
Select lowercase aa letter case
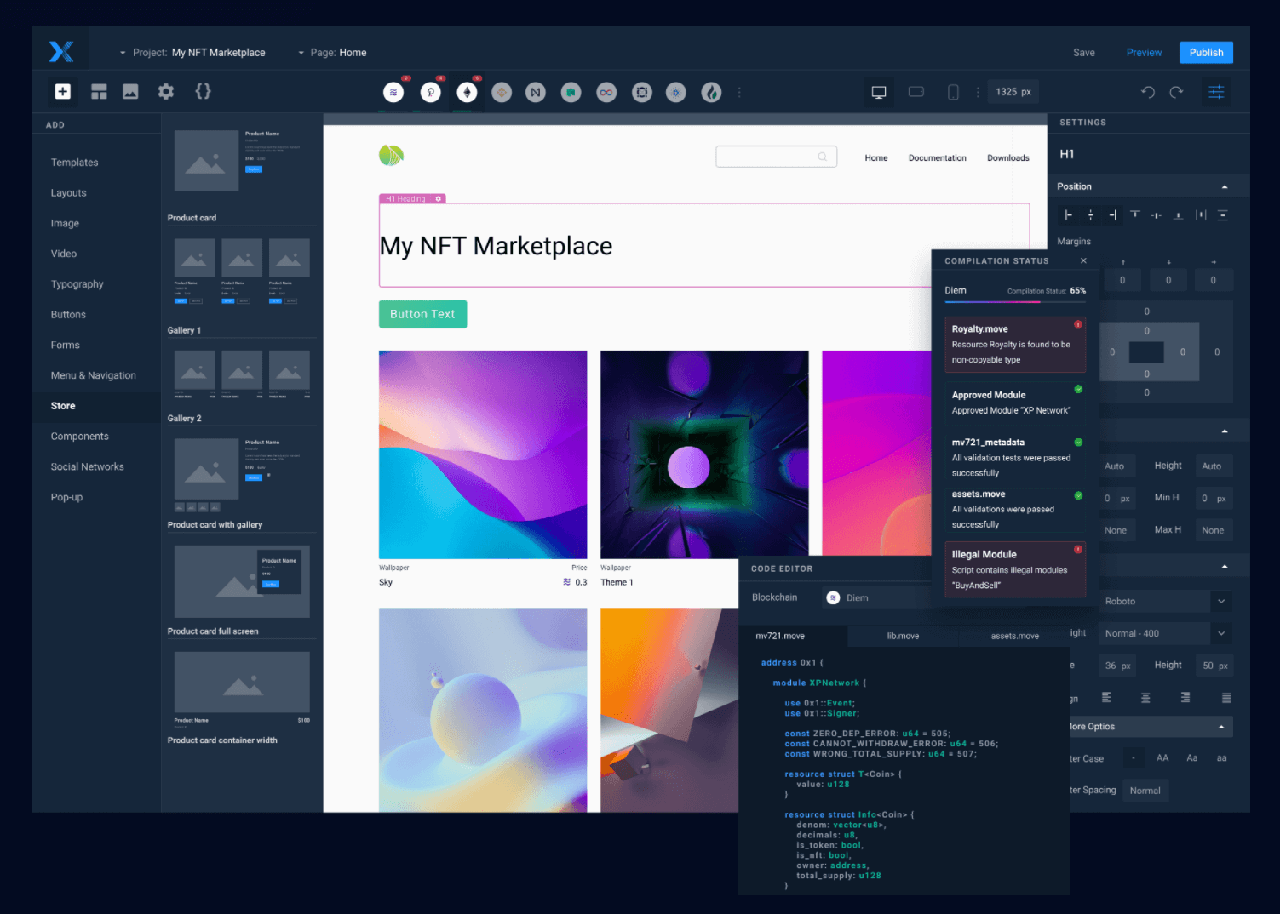tap(1222, 758)
